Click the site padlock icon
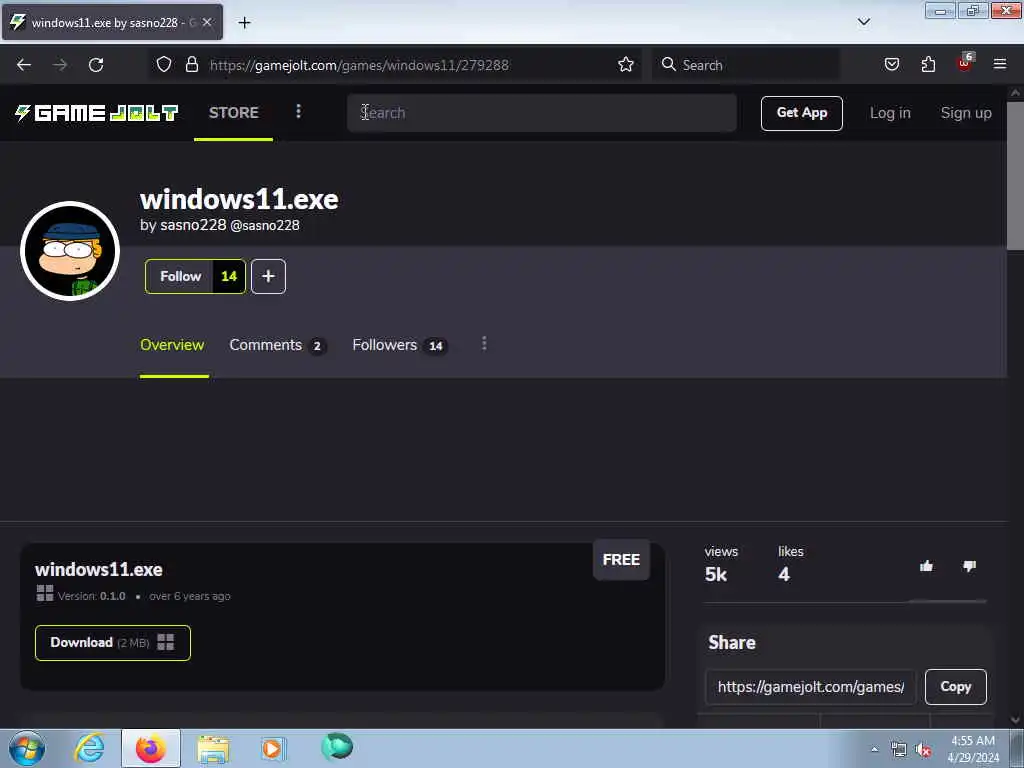The width and height of the screenshot is (1024, 768). 191,64
